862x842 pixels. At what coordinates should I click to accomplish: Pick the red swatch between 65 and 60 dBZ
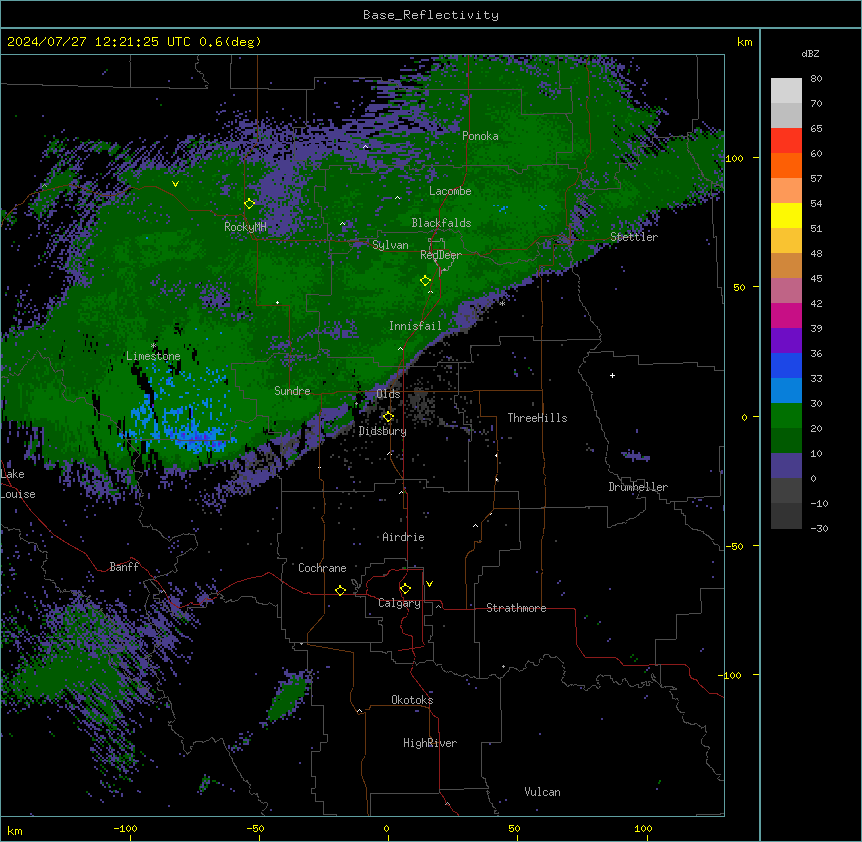[x=786, y=141]
